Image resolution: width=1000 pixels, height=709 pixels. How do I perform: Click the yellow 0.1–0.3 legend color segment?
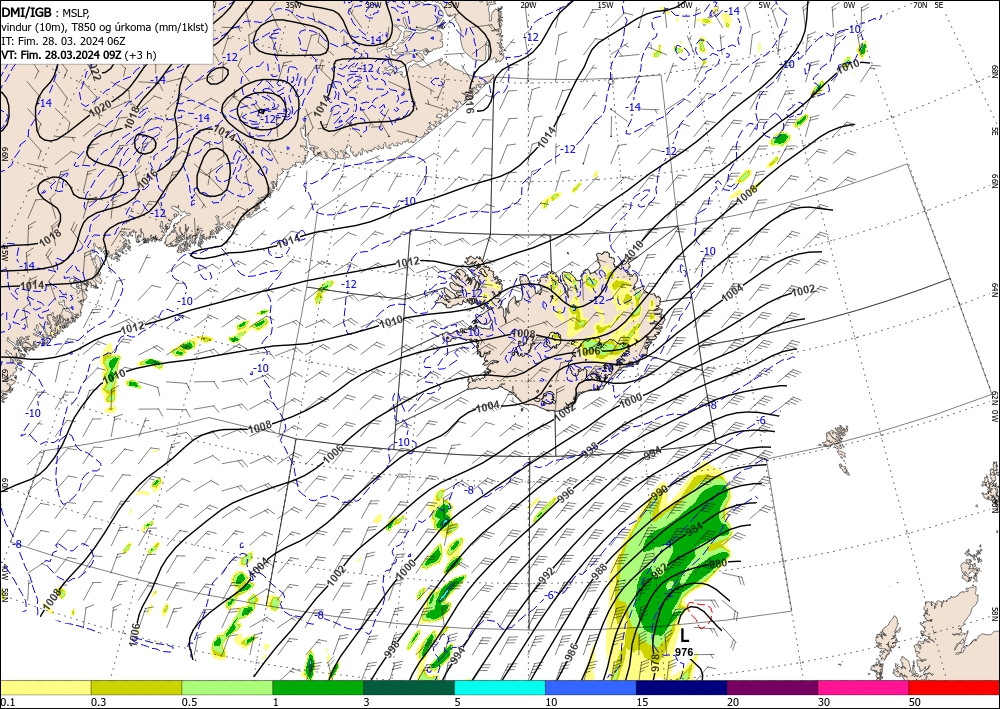click(x=45, y=687)
